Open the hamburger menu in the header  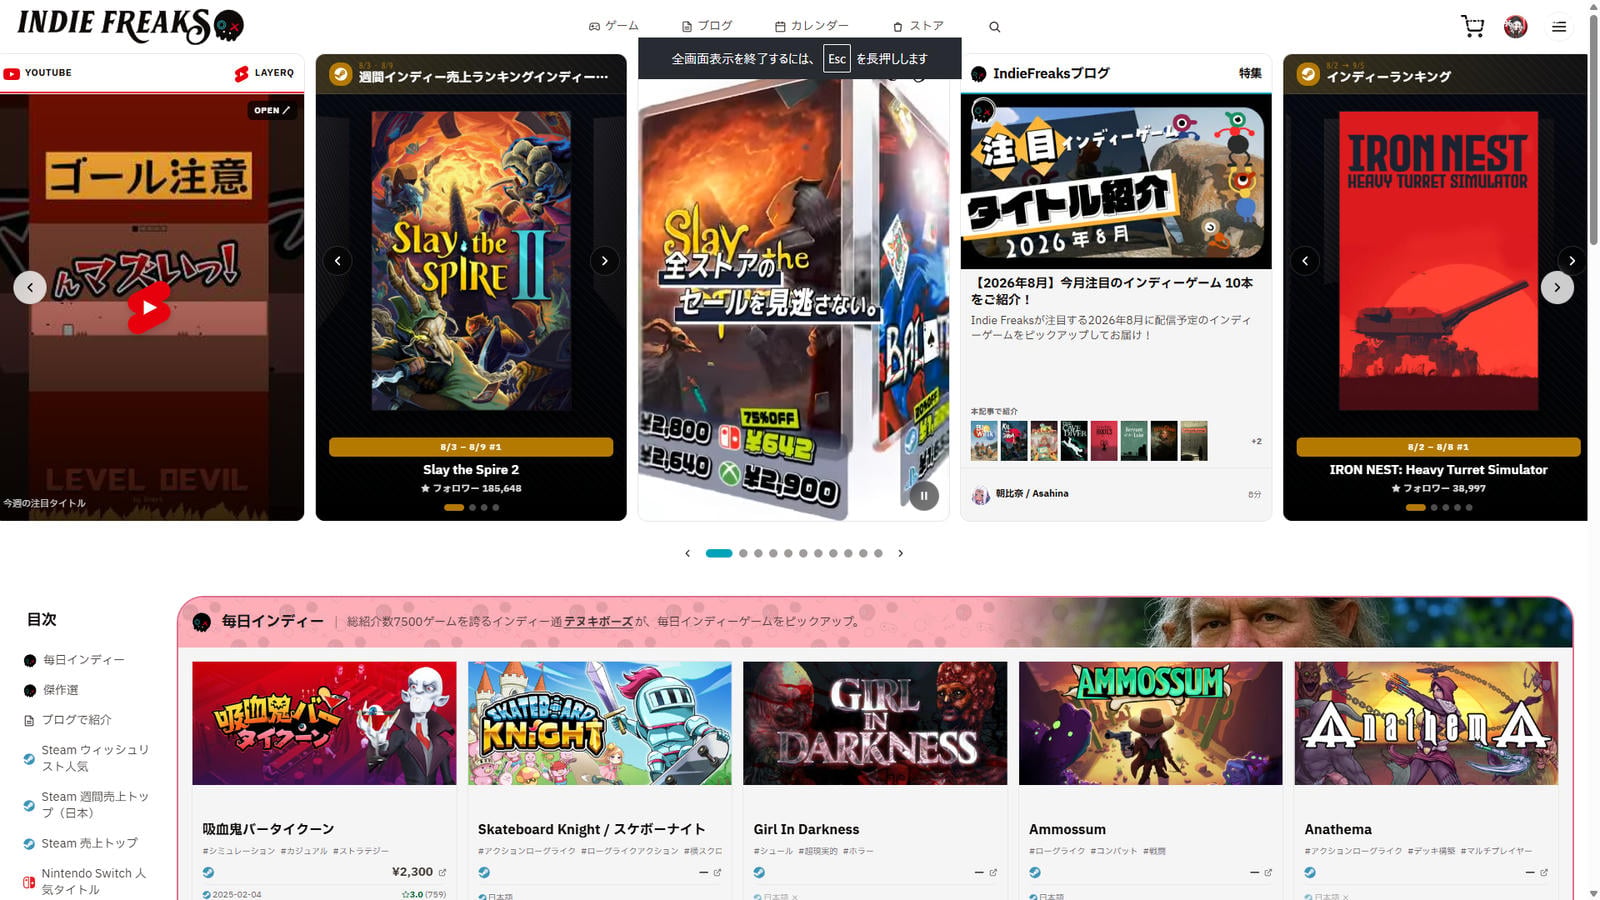[1559, 27]
